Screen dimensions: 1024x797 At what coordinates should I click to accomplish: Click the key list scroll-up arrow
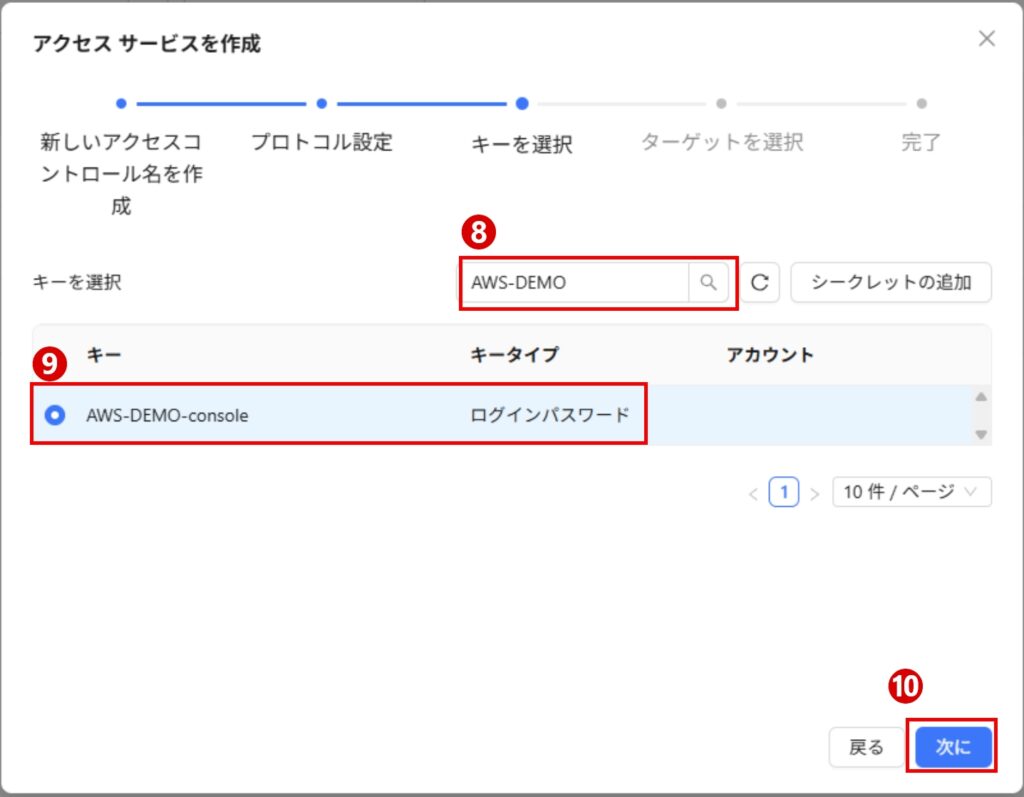[980, 398]
